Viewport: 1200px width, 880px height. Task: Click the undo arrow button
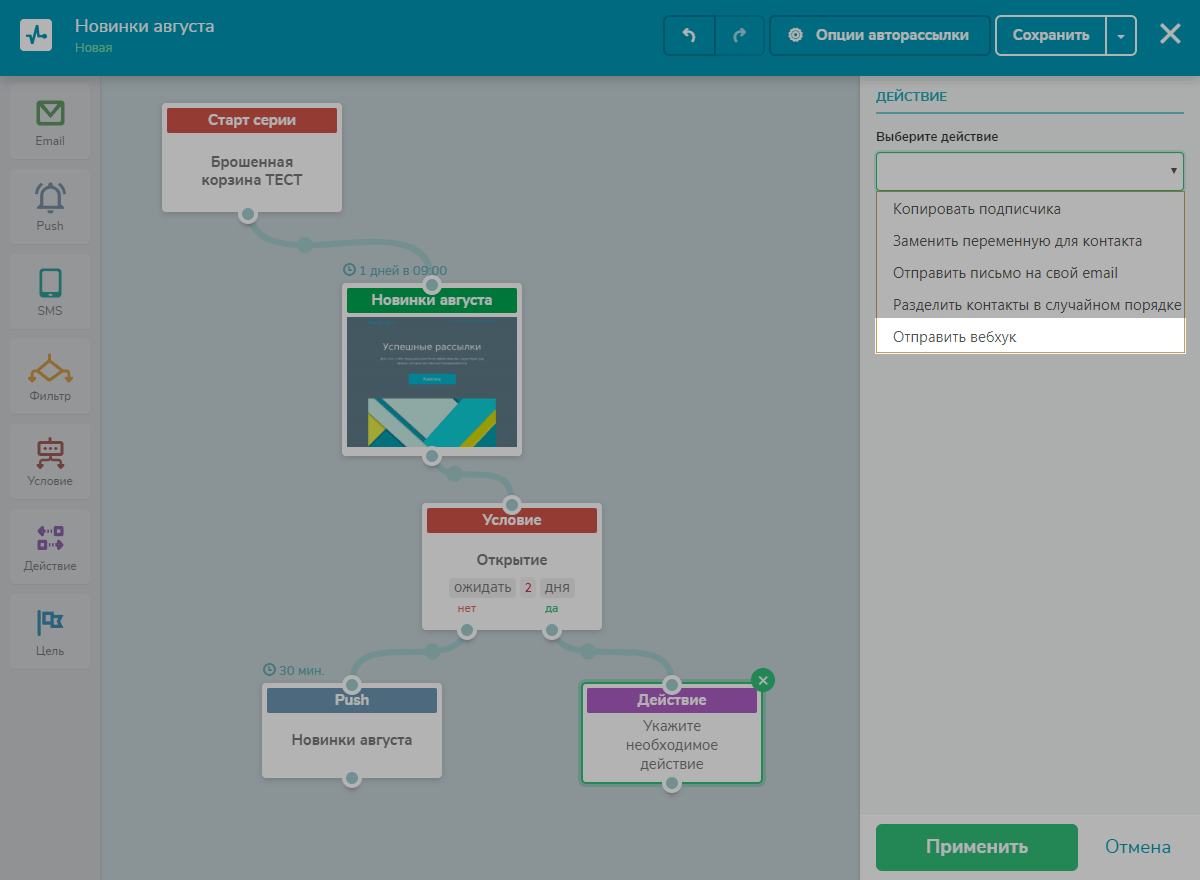[x=689, y=35]
